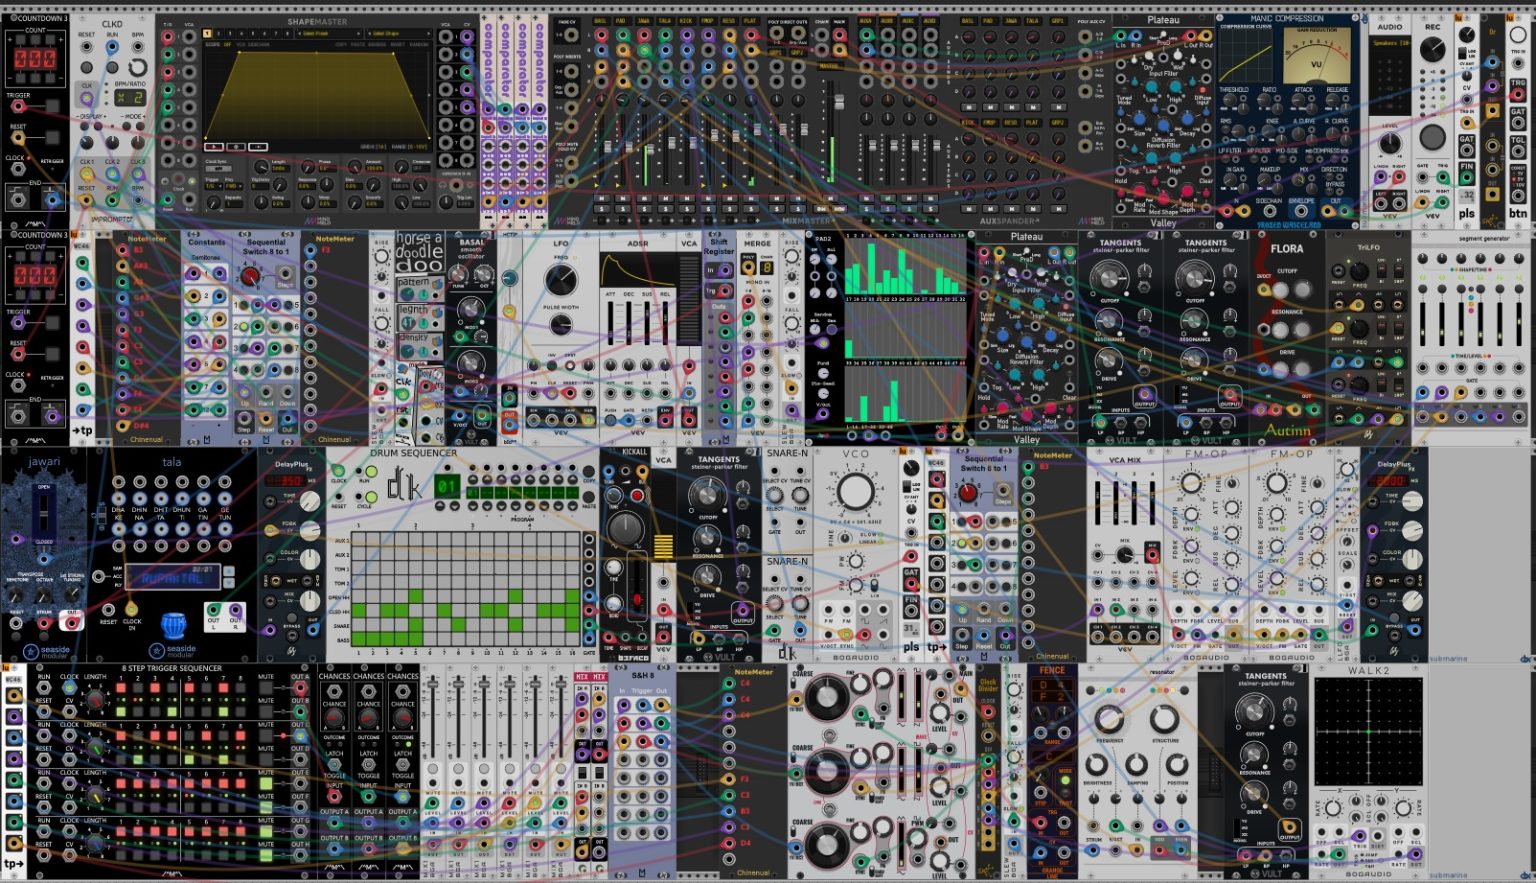The width and height of the screenshot is (1536, 883).
Task: Click Drum Sequencer step display 01
Action: point(447,486)
